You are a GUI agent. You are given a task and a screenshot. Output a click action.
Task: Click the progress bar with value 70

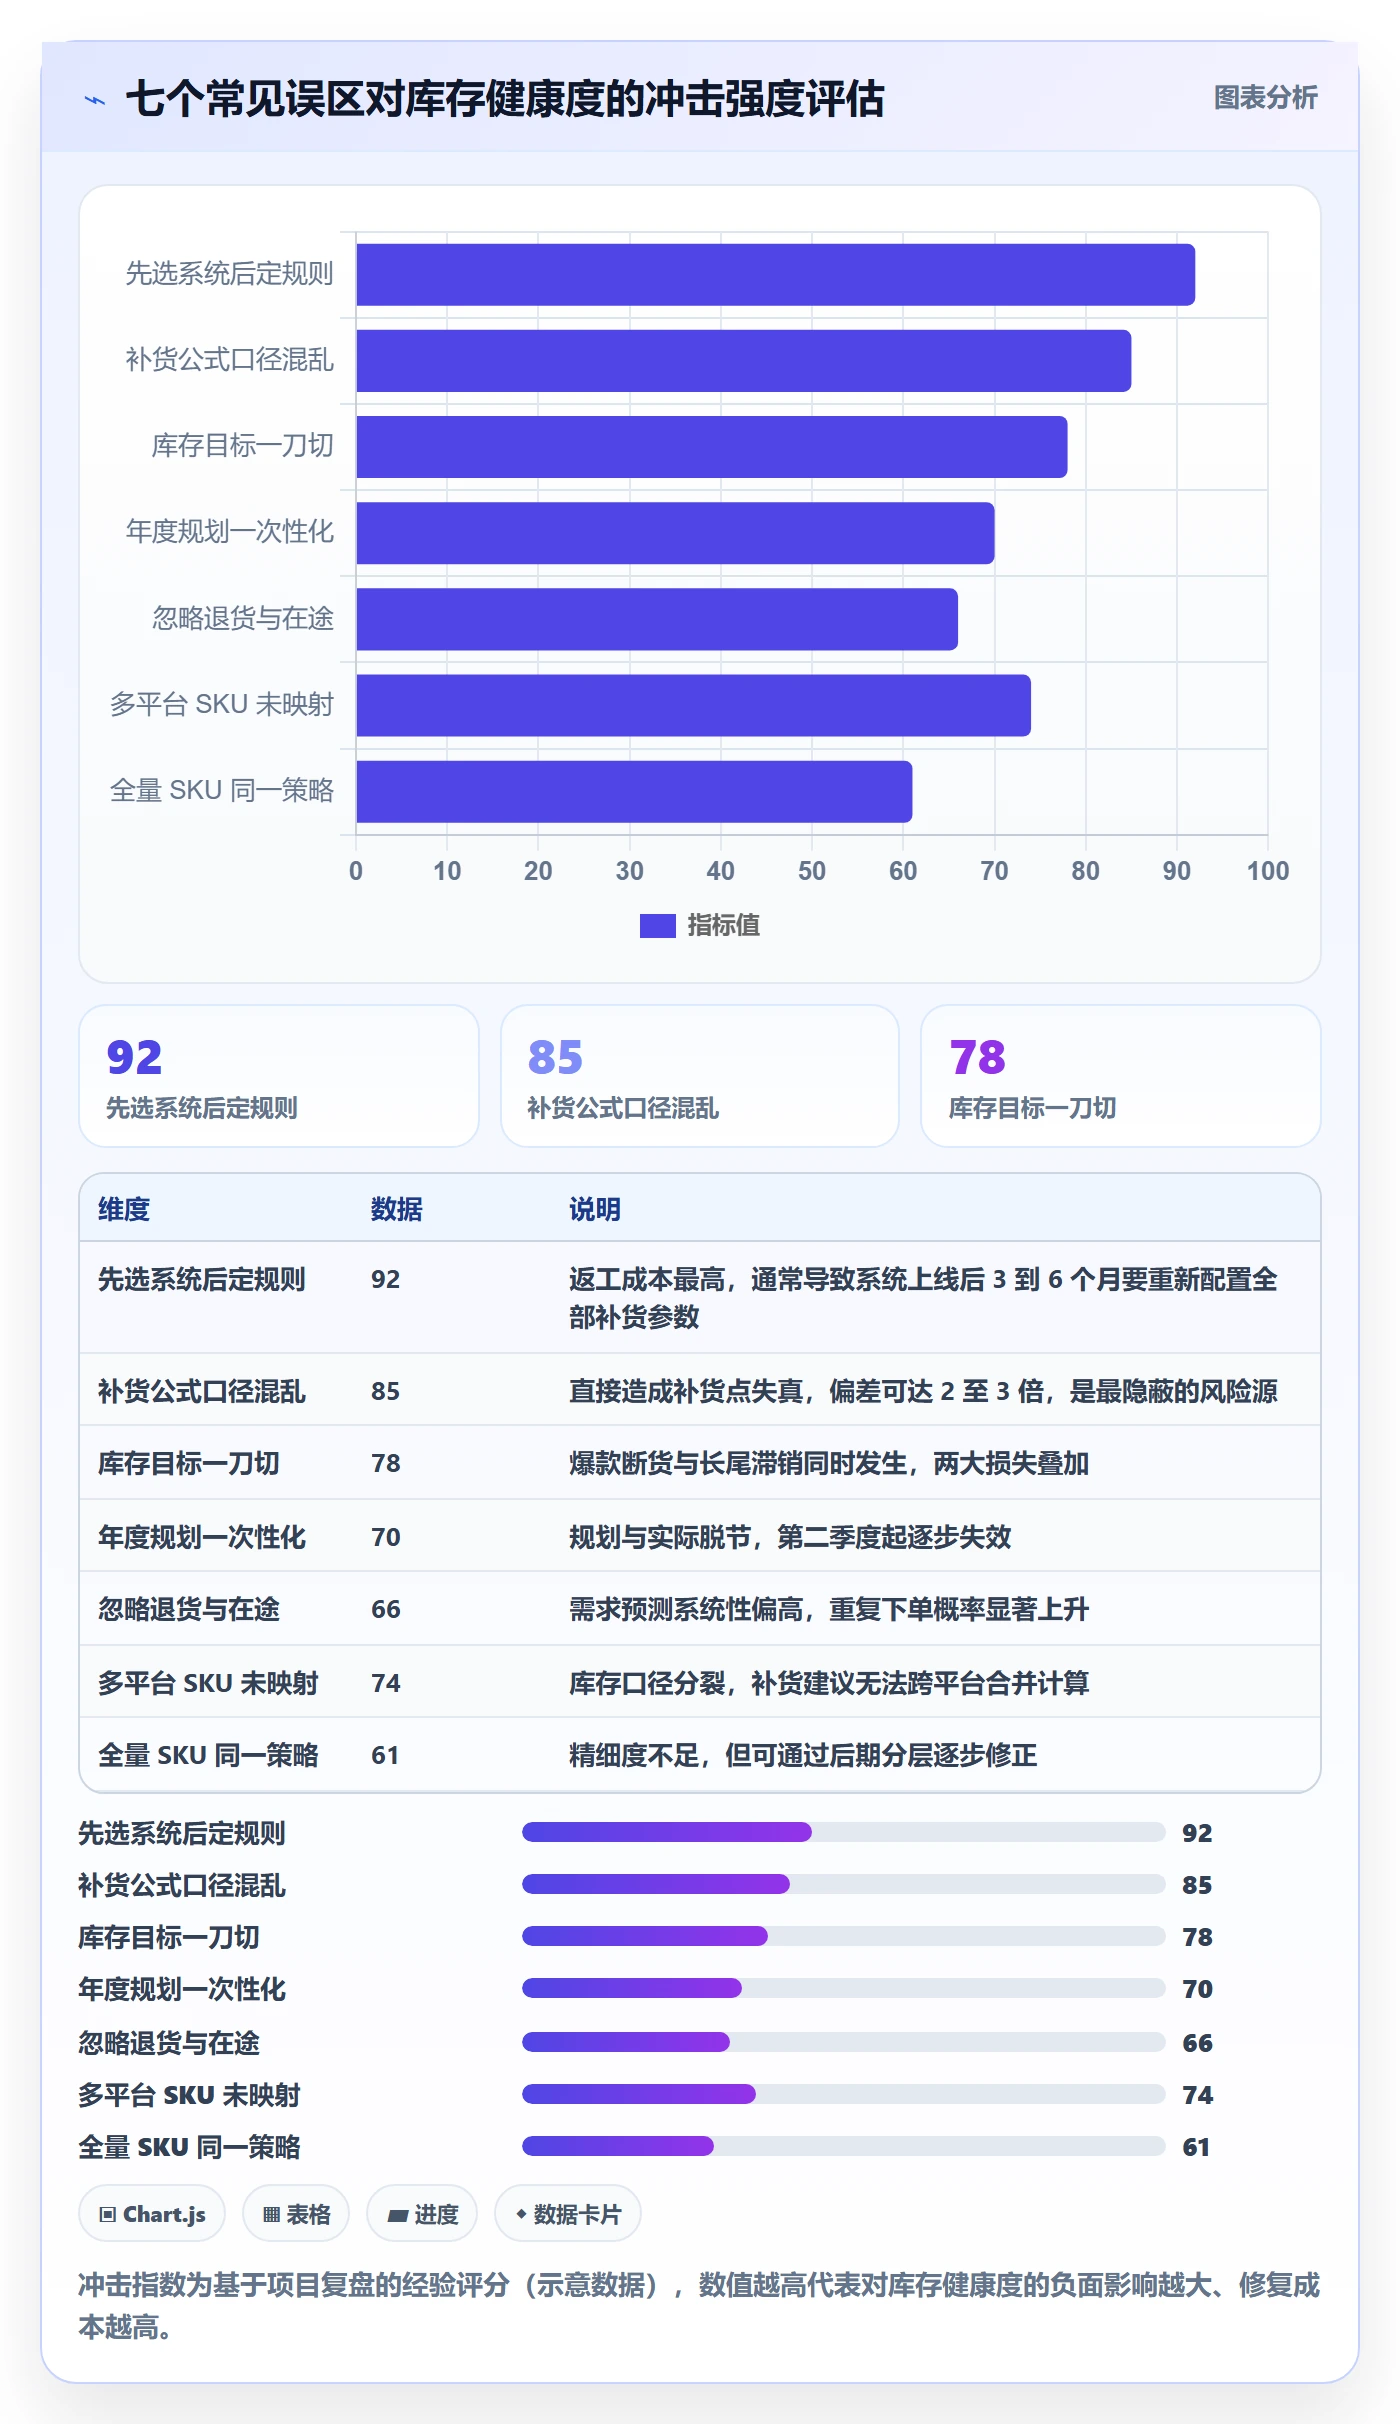843,1988
